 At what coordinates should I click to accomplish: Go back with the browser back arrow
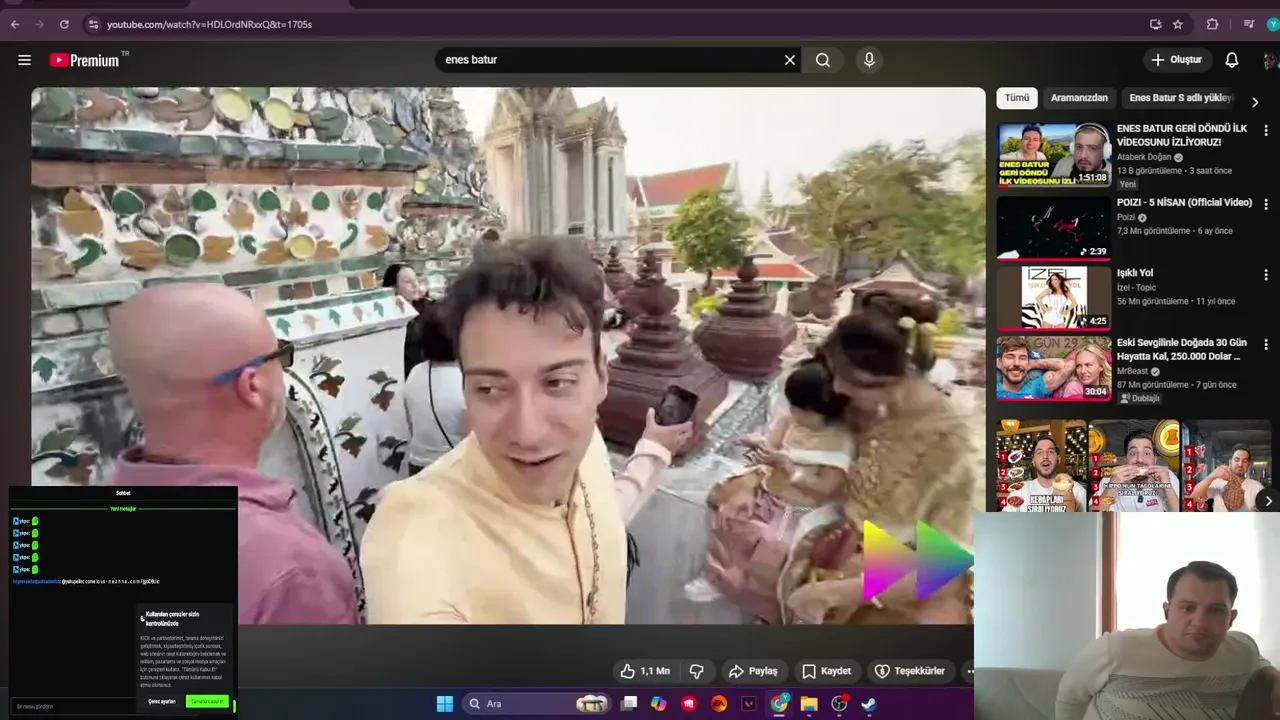click(14, 24)
